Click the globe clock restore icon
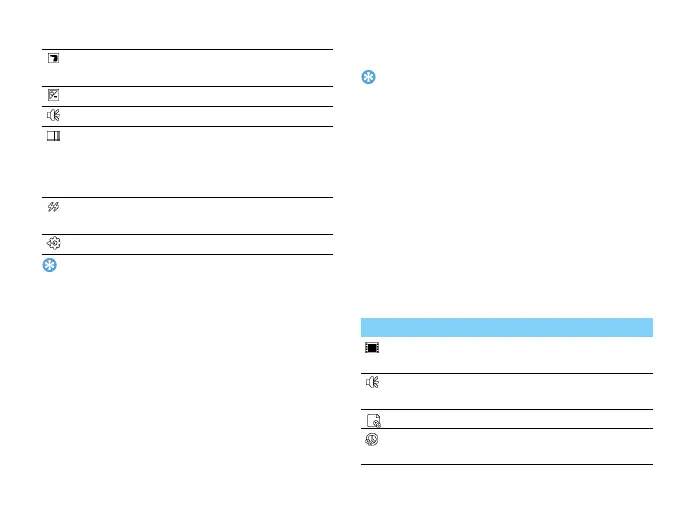The image size is (680, 510). (372, 440)
